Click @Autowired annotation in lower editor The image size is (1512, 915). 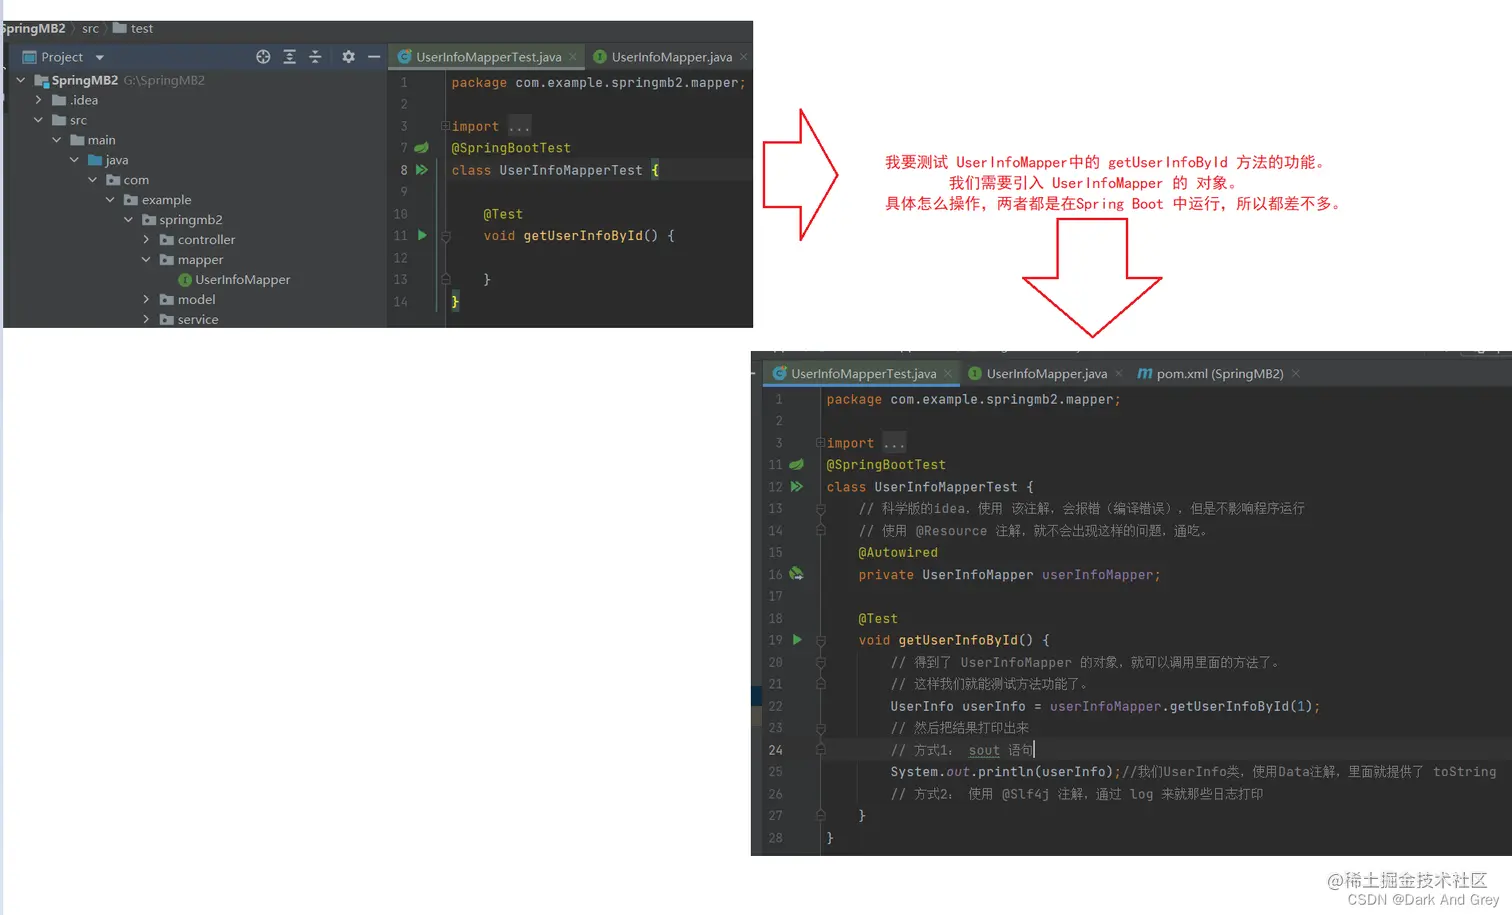(898, 553)
